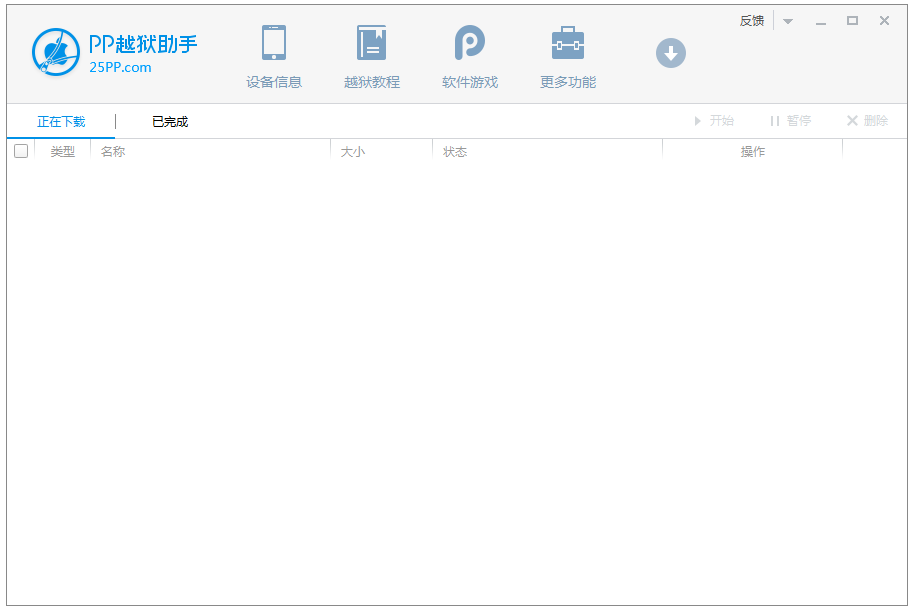Image resolution: width=913 pixels, height=608 pixels.
Task: Click the 开始 start button
Action: (x=714, y=121)
